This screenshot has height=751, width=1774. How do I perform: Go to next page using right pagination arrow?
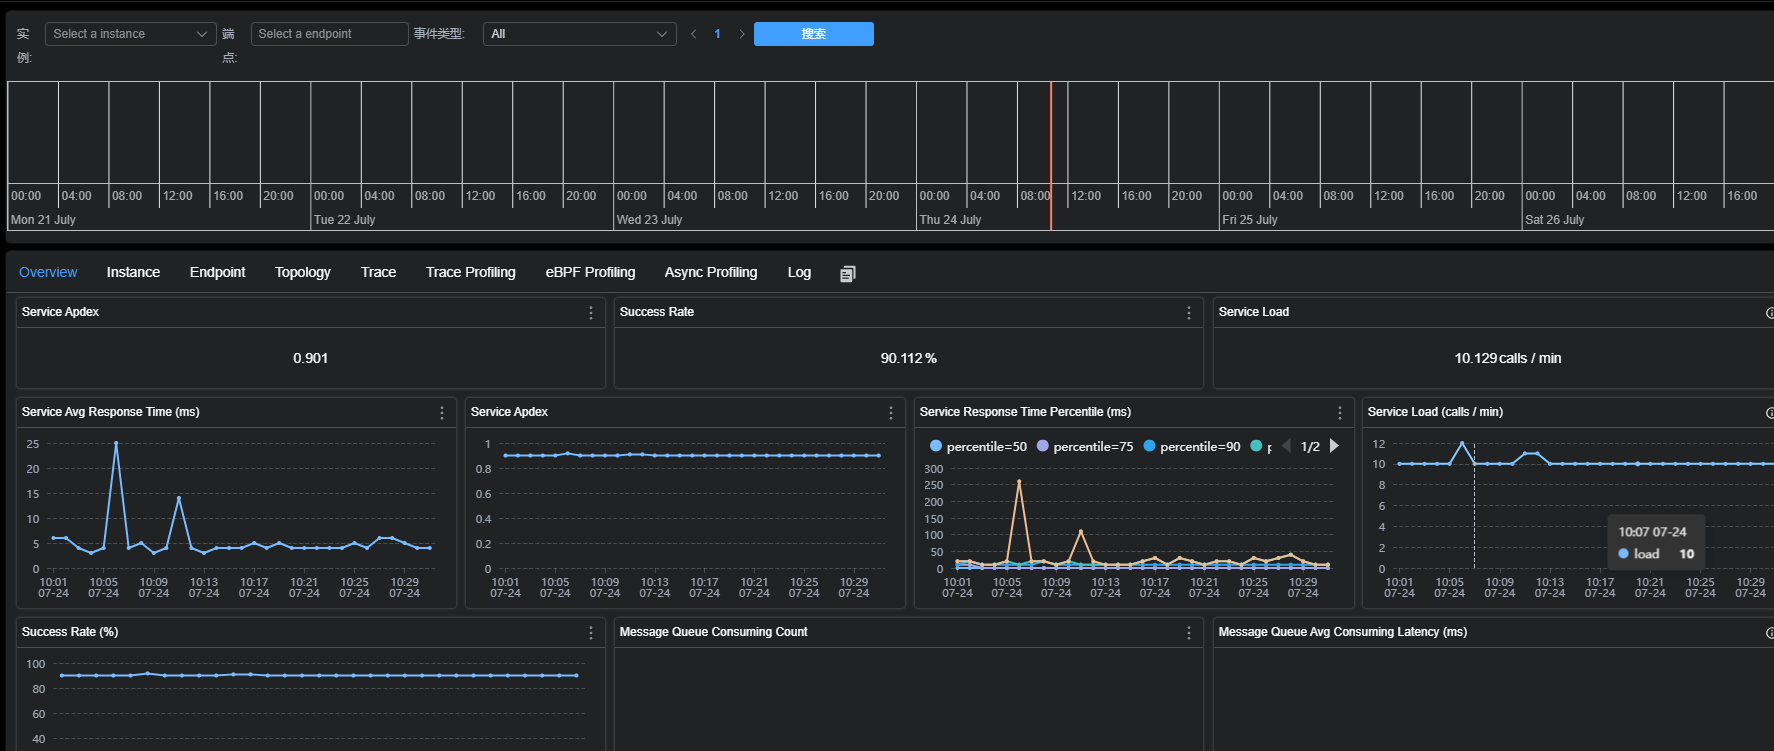[741, 34]
